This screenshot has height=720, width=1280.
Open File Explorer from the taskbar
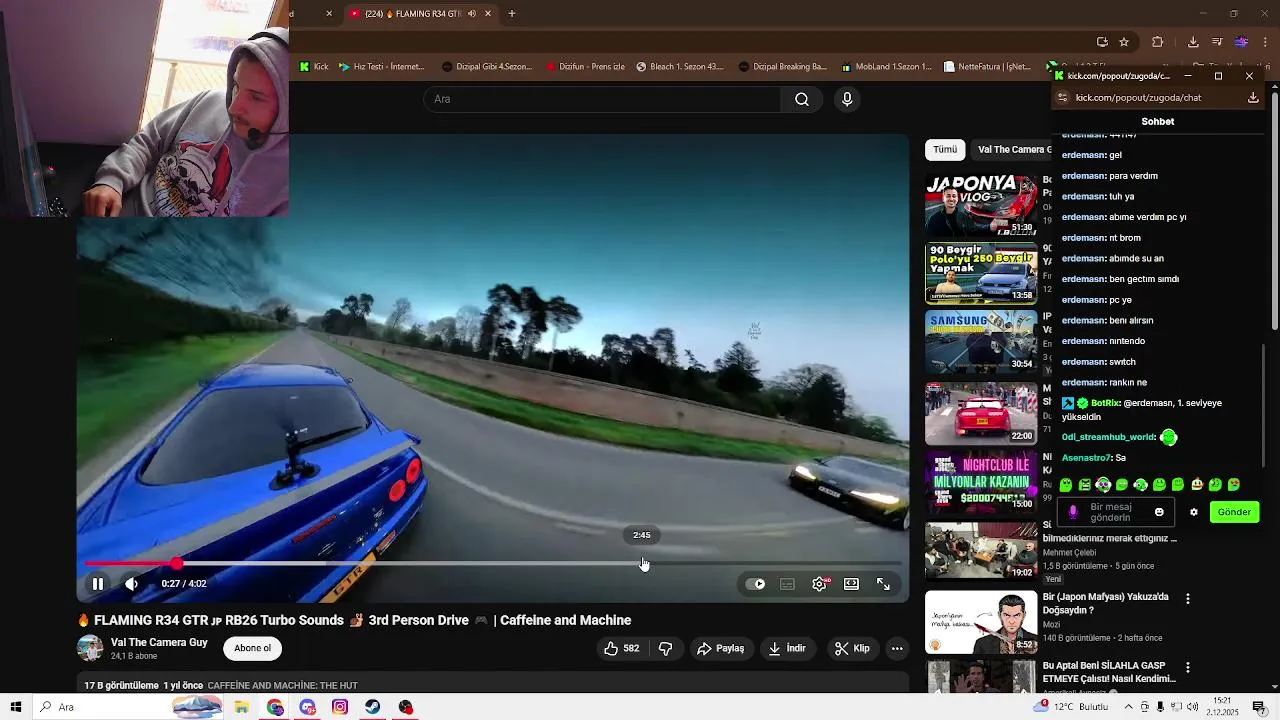click(241, 707)
